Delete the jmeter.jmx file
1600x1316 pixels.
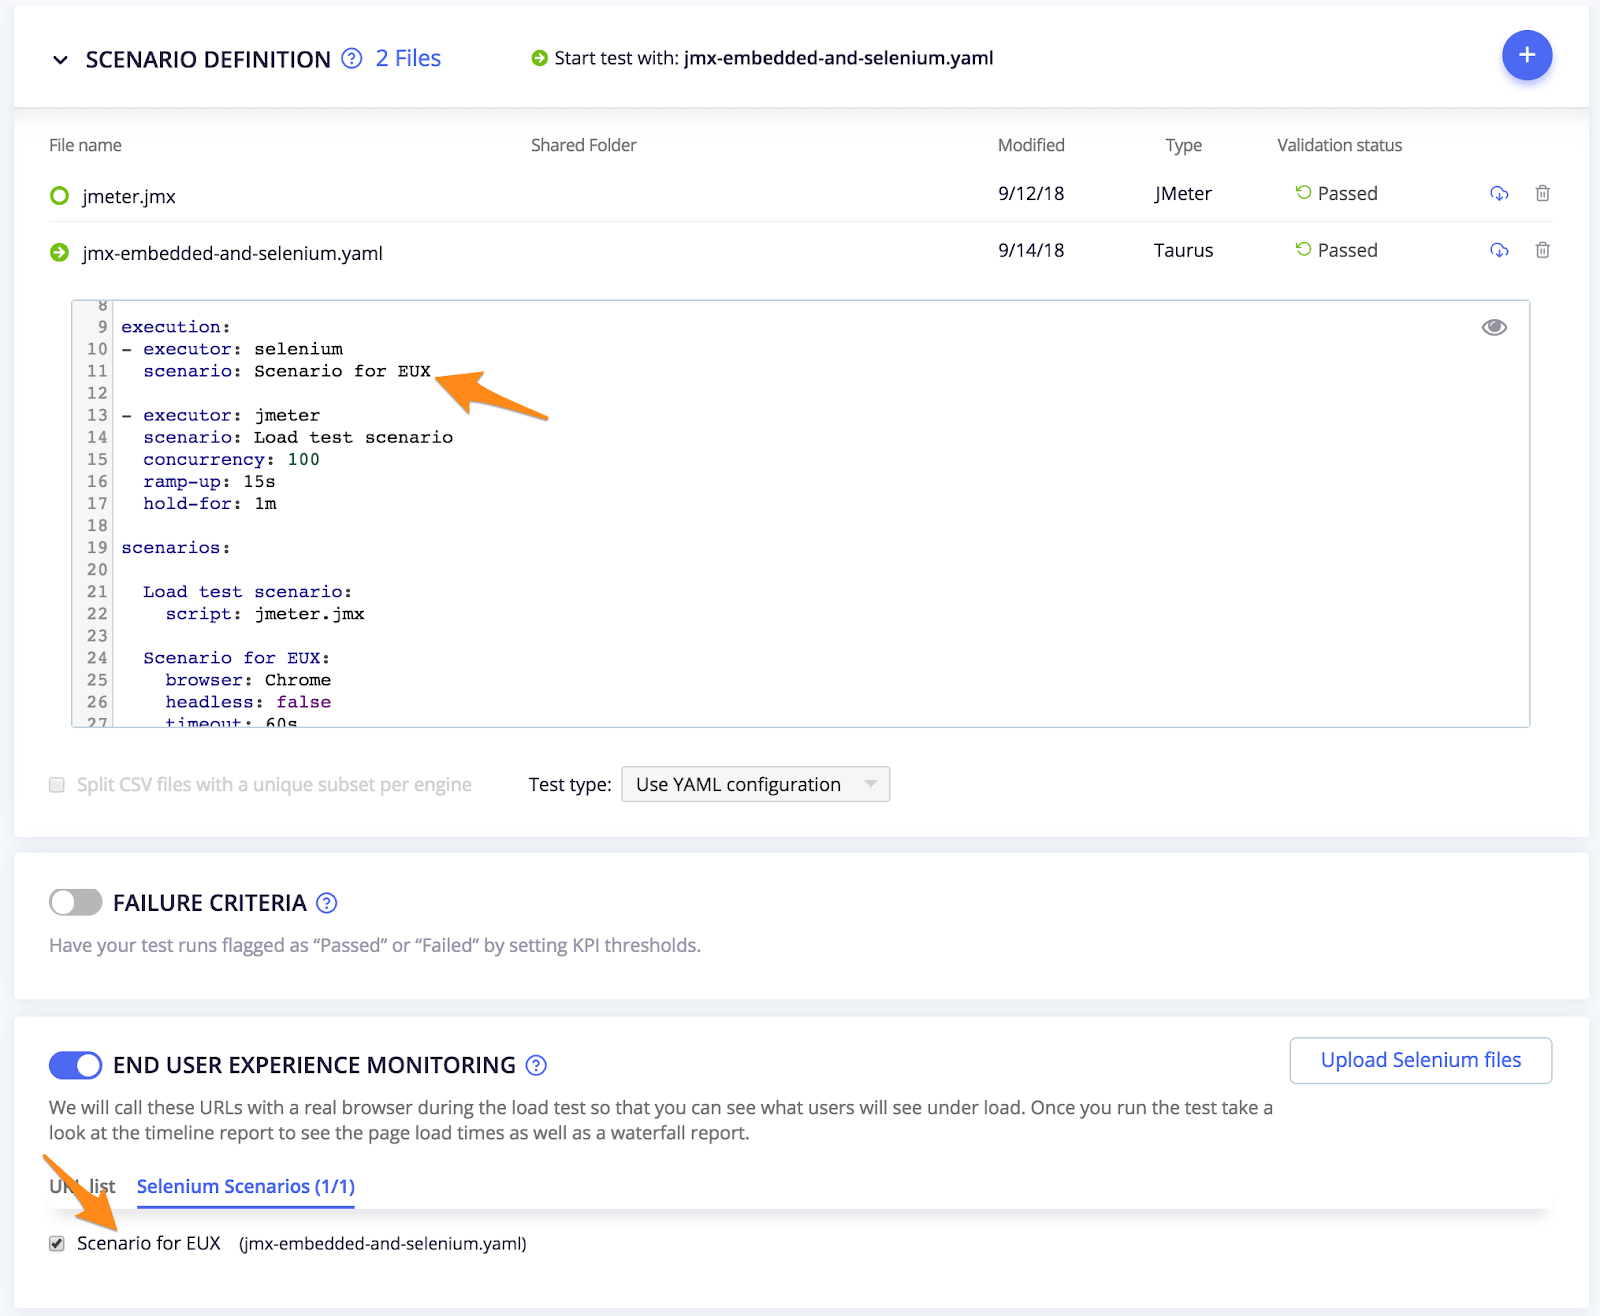(1543, 193)
